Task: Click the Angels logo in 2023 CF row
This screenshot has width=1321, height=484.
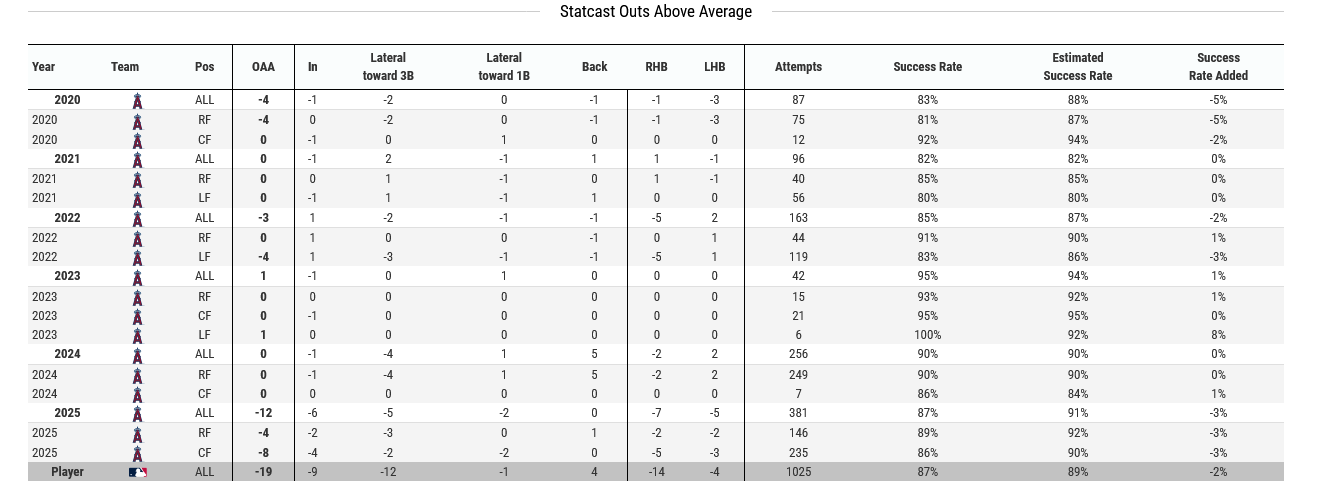Action: [138, 316]
